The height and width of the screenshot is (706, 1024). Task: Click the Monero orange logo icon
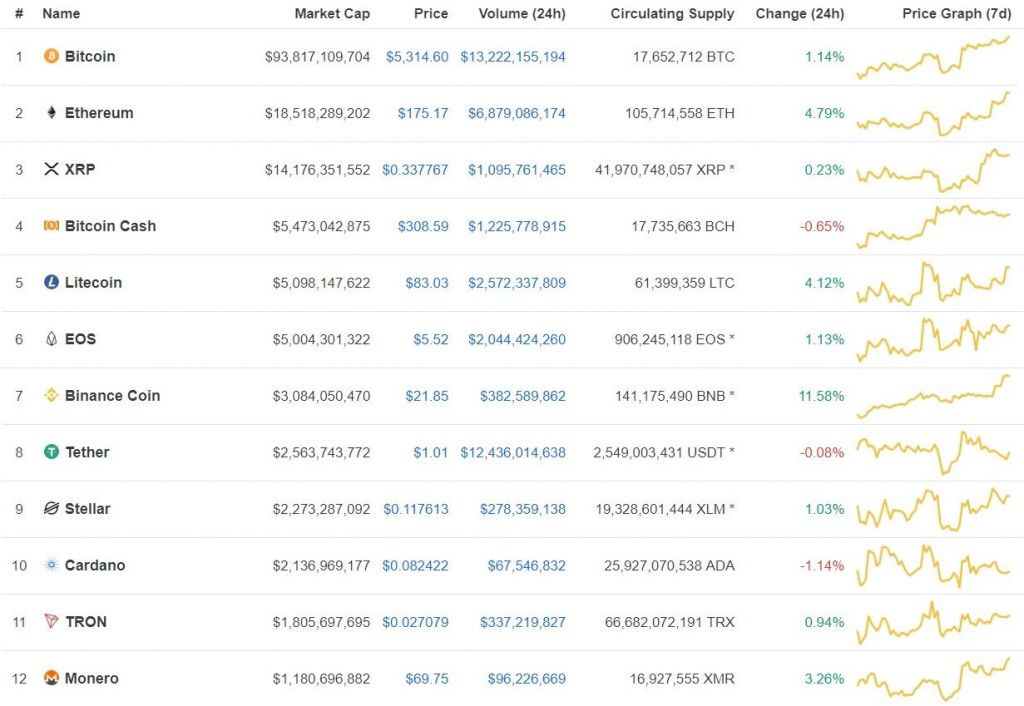51,678
